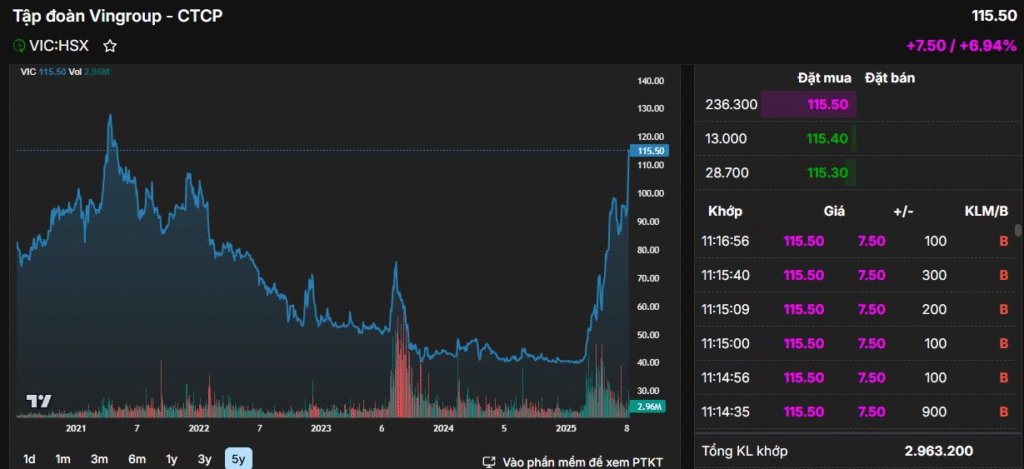Click the blue 115.50 price tag on axis
The image size is (1024, 469).
tap(650, 151)
